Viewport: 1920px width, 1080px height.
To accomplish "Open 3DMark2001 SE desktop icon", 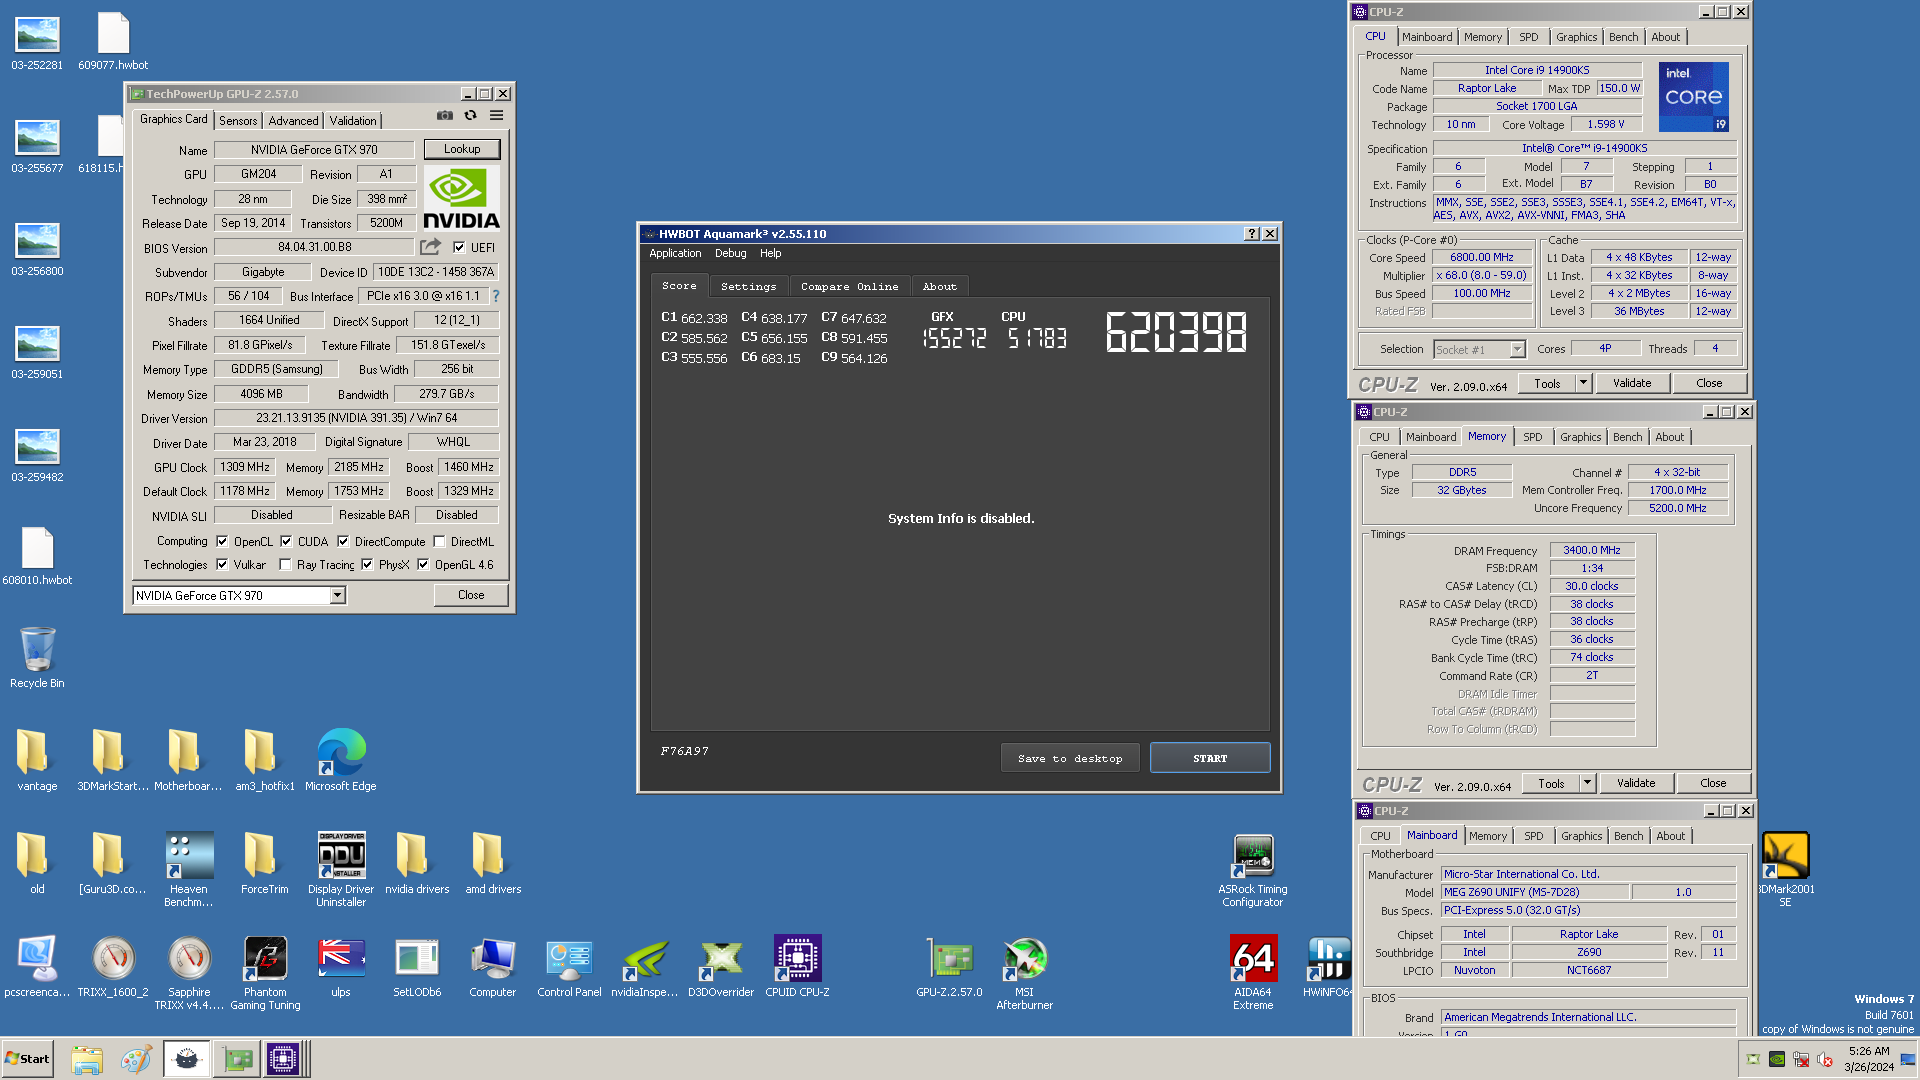I will 1785,869.
